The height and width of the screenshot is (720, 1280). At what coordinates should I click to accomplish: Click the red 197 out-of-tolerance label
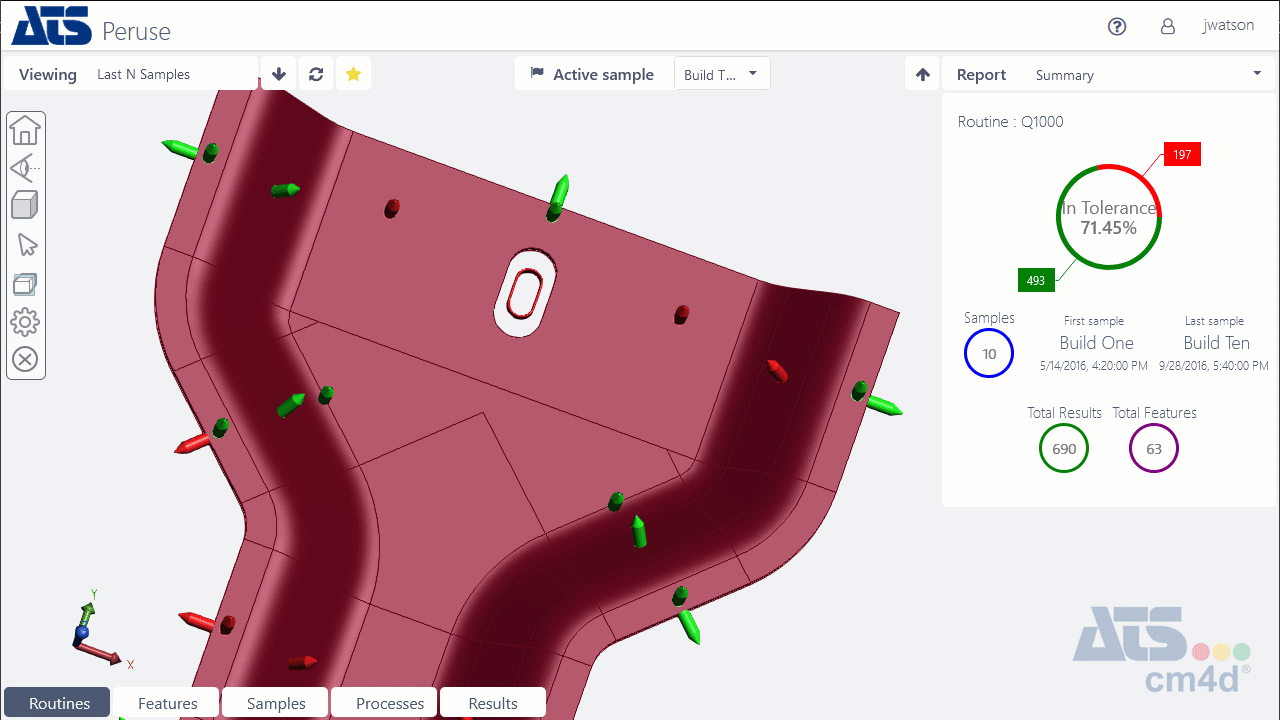click(x=1182, y=154)
